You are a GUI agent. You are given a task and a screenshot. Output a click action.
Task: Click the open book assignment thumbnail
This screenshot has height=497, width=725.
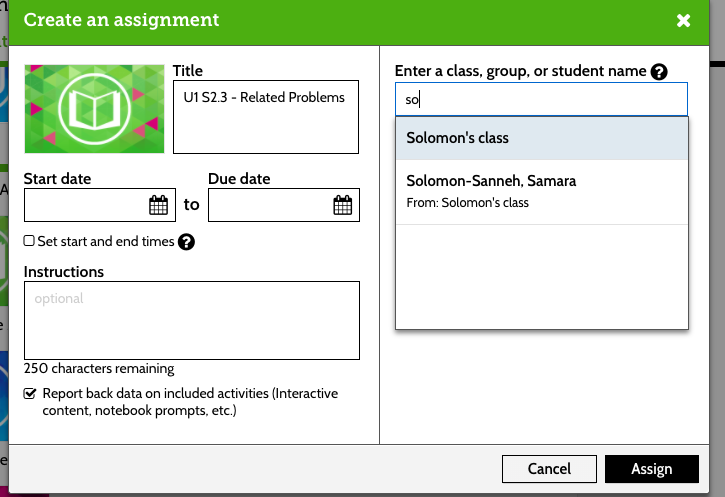(94, 109)
